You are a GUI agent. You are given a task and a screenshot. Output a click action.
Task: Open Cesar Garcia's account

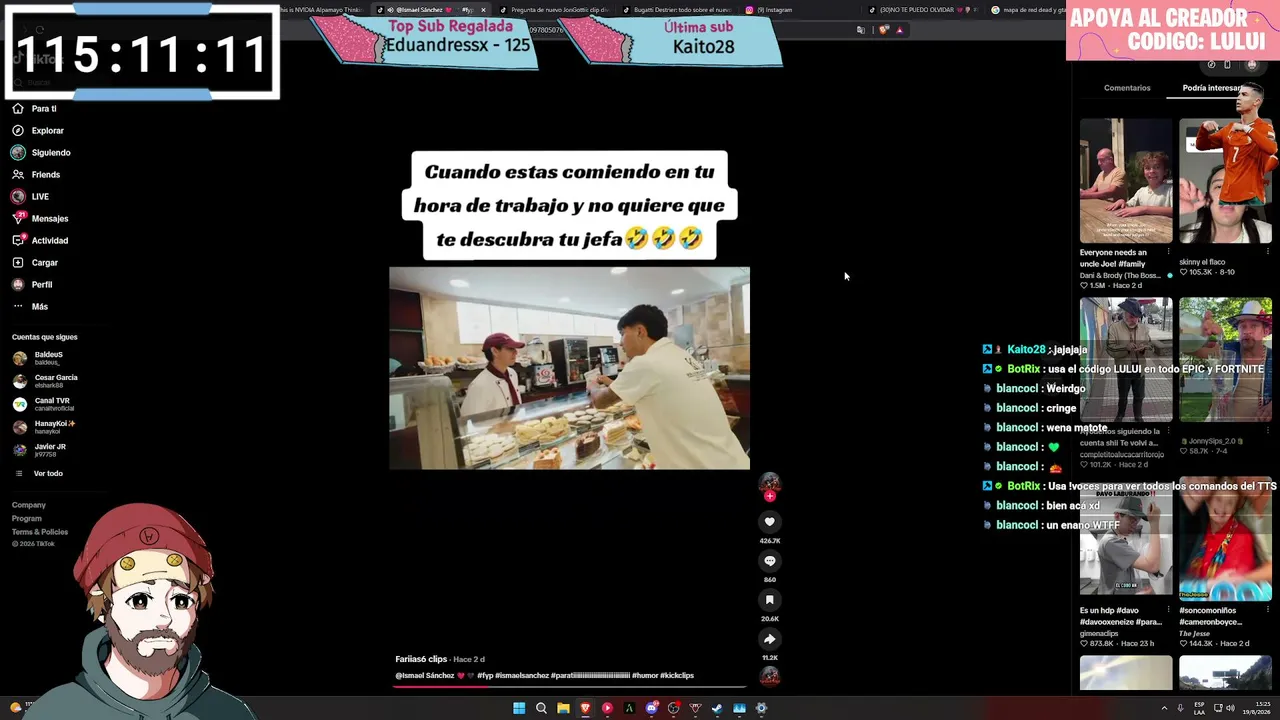coord(45,381)
